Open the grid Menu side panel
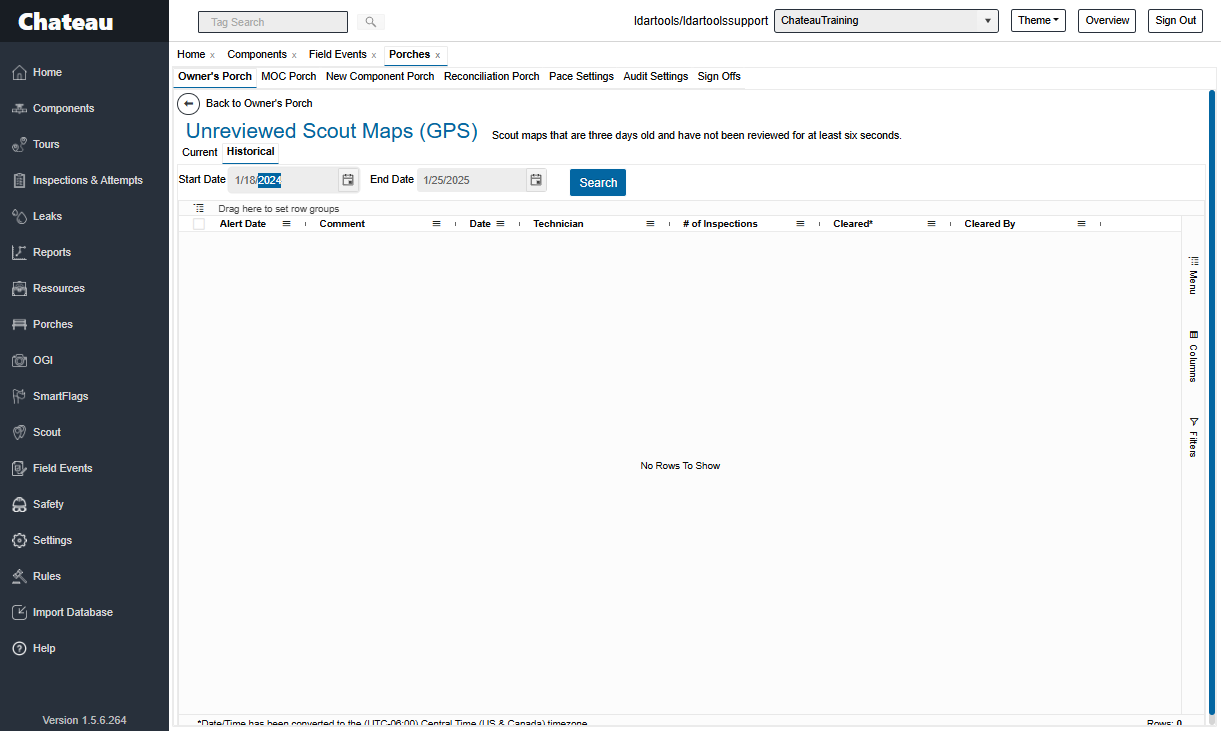The height and width of the screenshot is (731, 1221). click(x=1193, y=275)
